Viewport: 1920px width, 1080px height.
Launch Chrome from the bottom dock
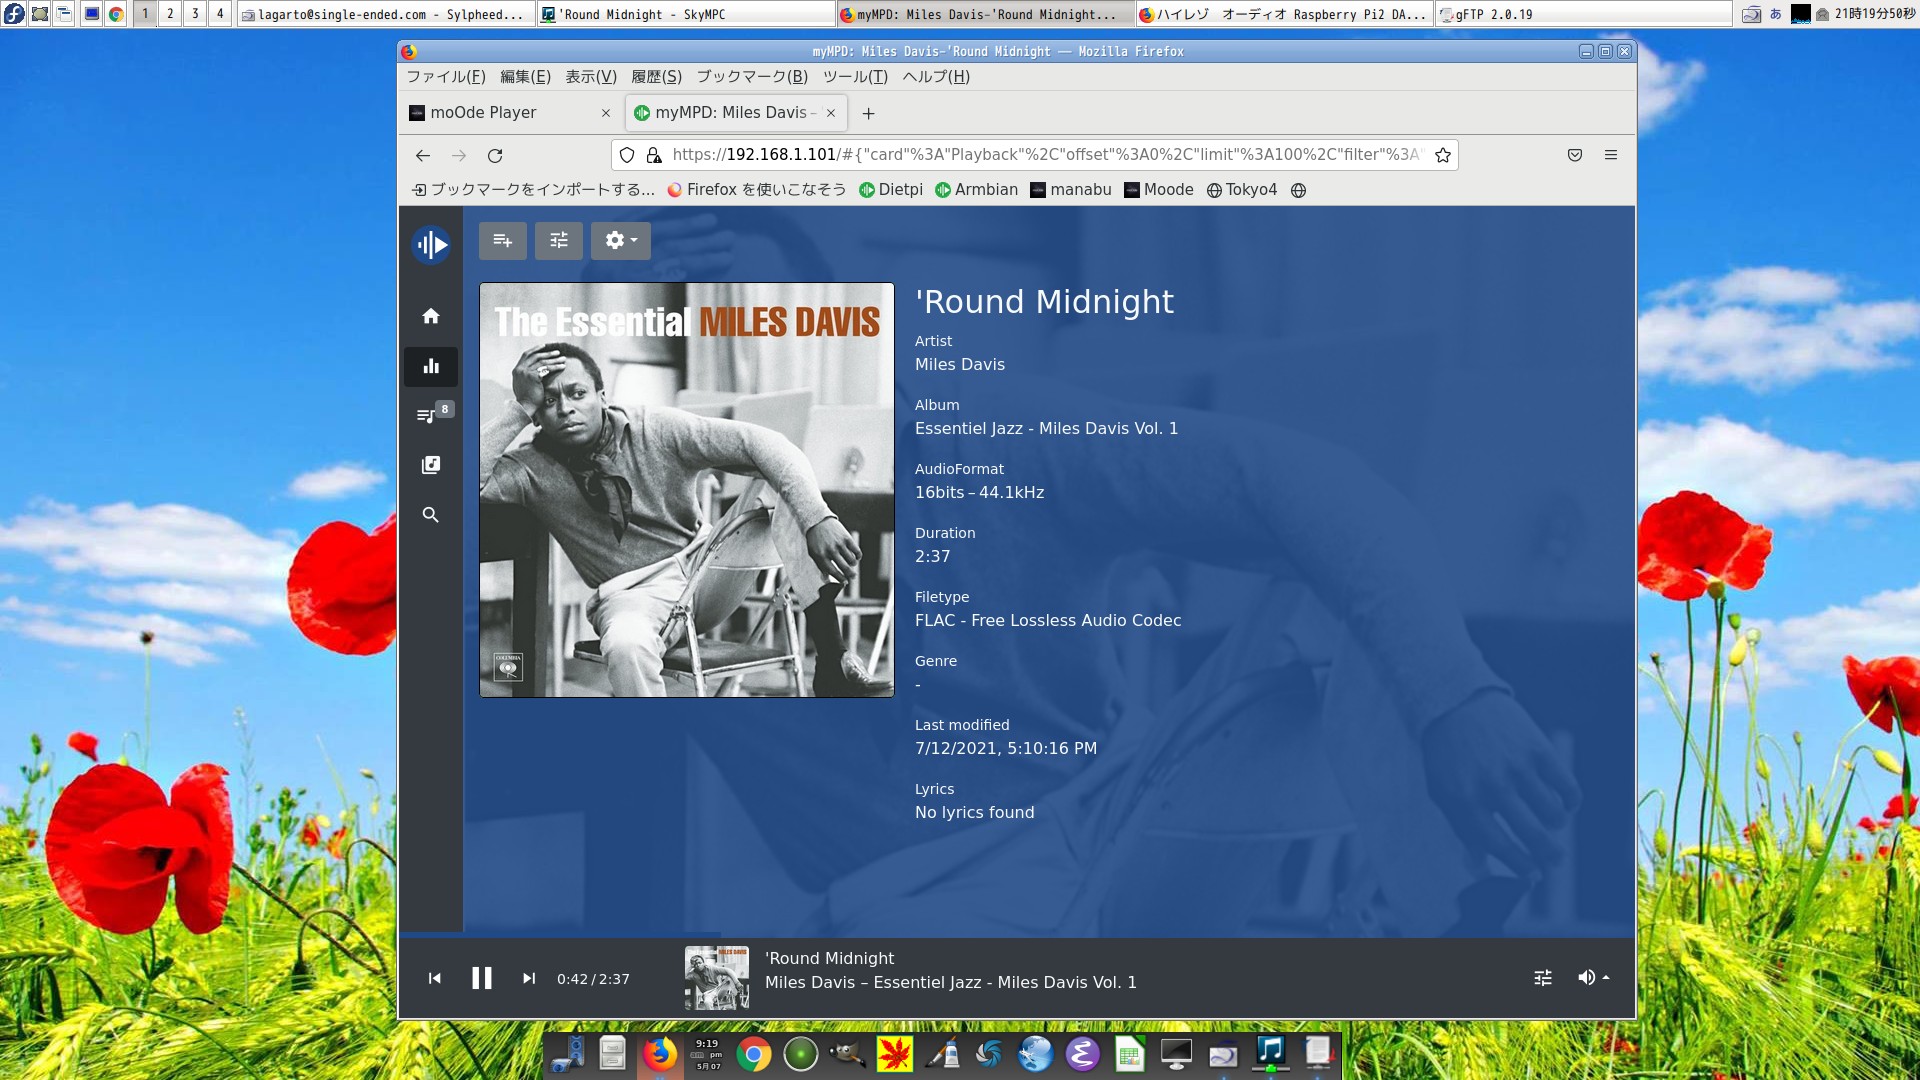coord(754,1054)
